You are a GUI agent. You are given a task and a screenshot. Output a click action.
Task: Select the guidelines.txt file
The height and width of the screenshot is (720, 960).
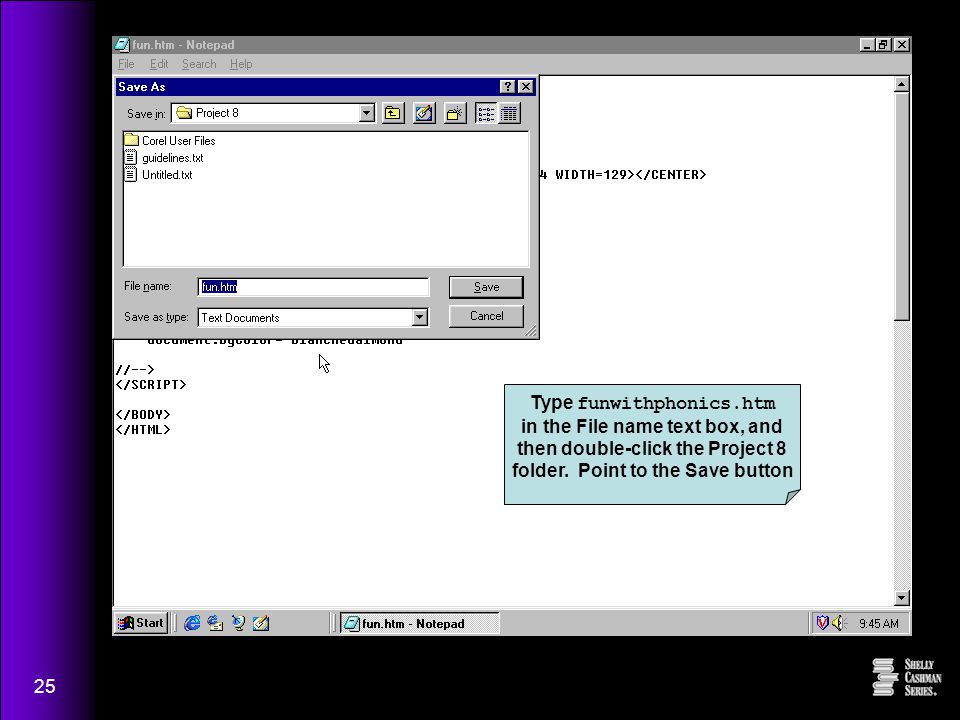tap(164, 158)
